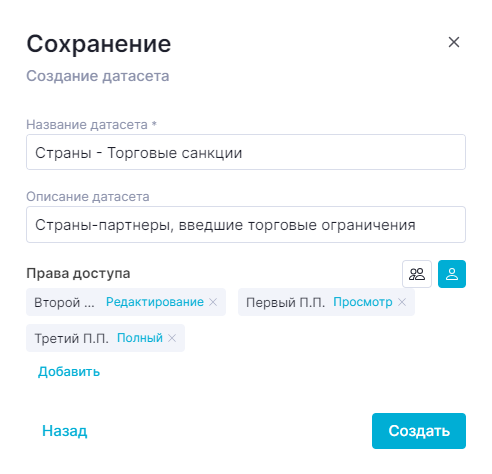Focus the Название датасета field
Viewport: 492px width, 474px height.
point(246,152)
